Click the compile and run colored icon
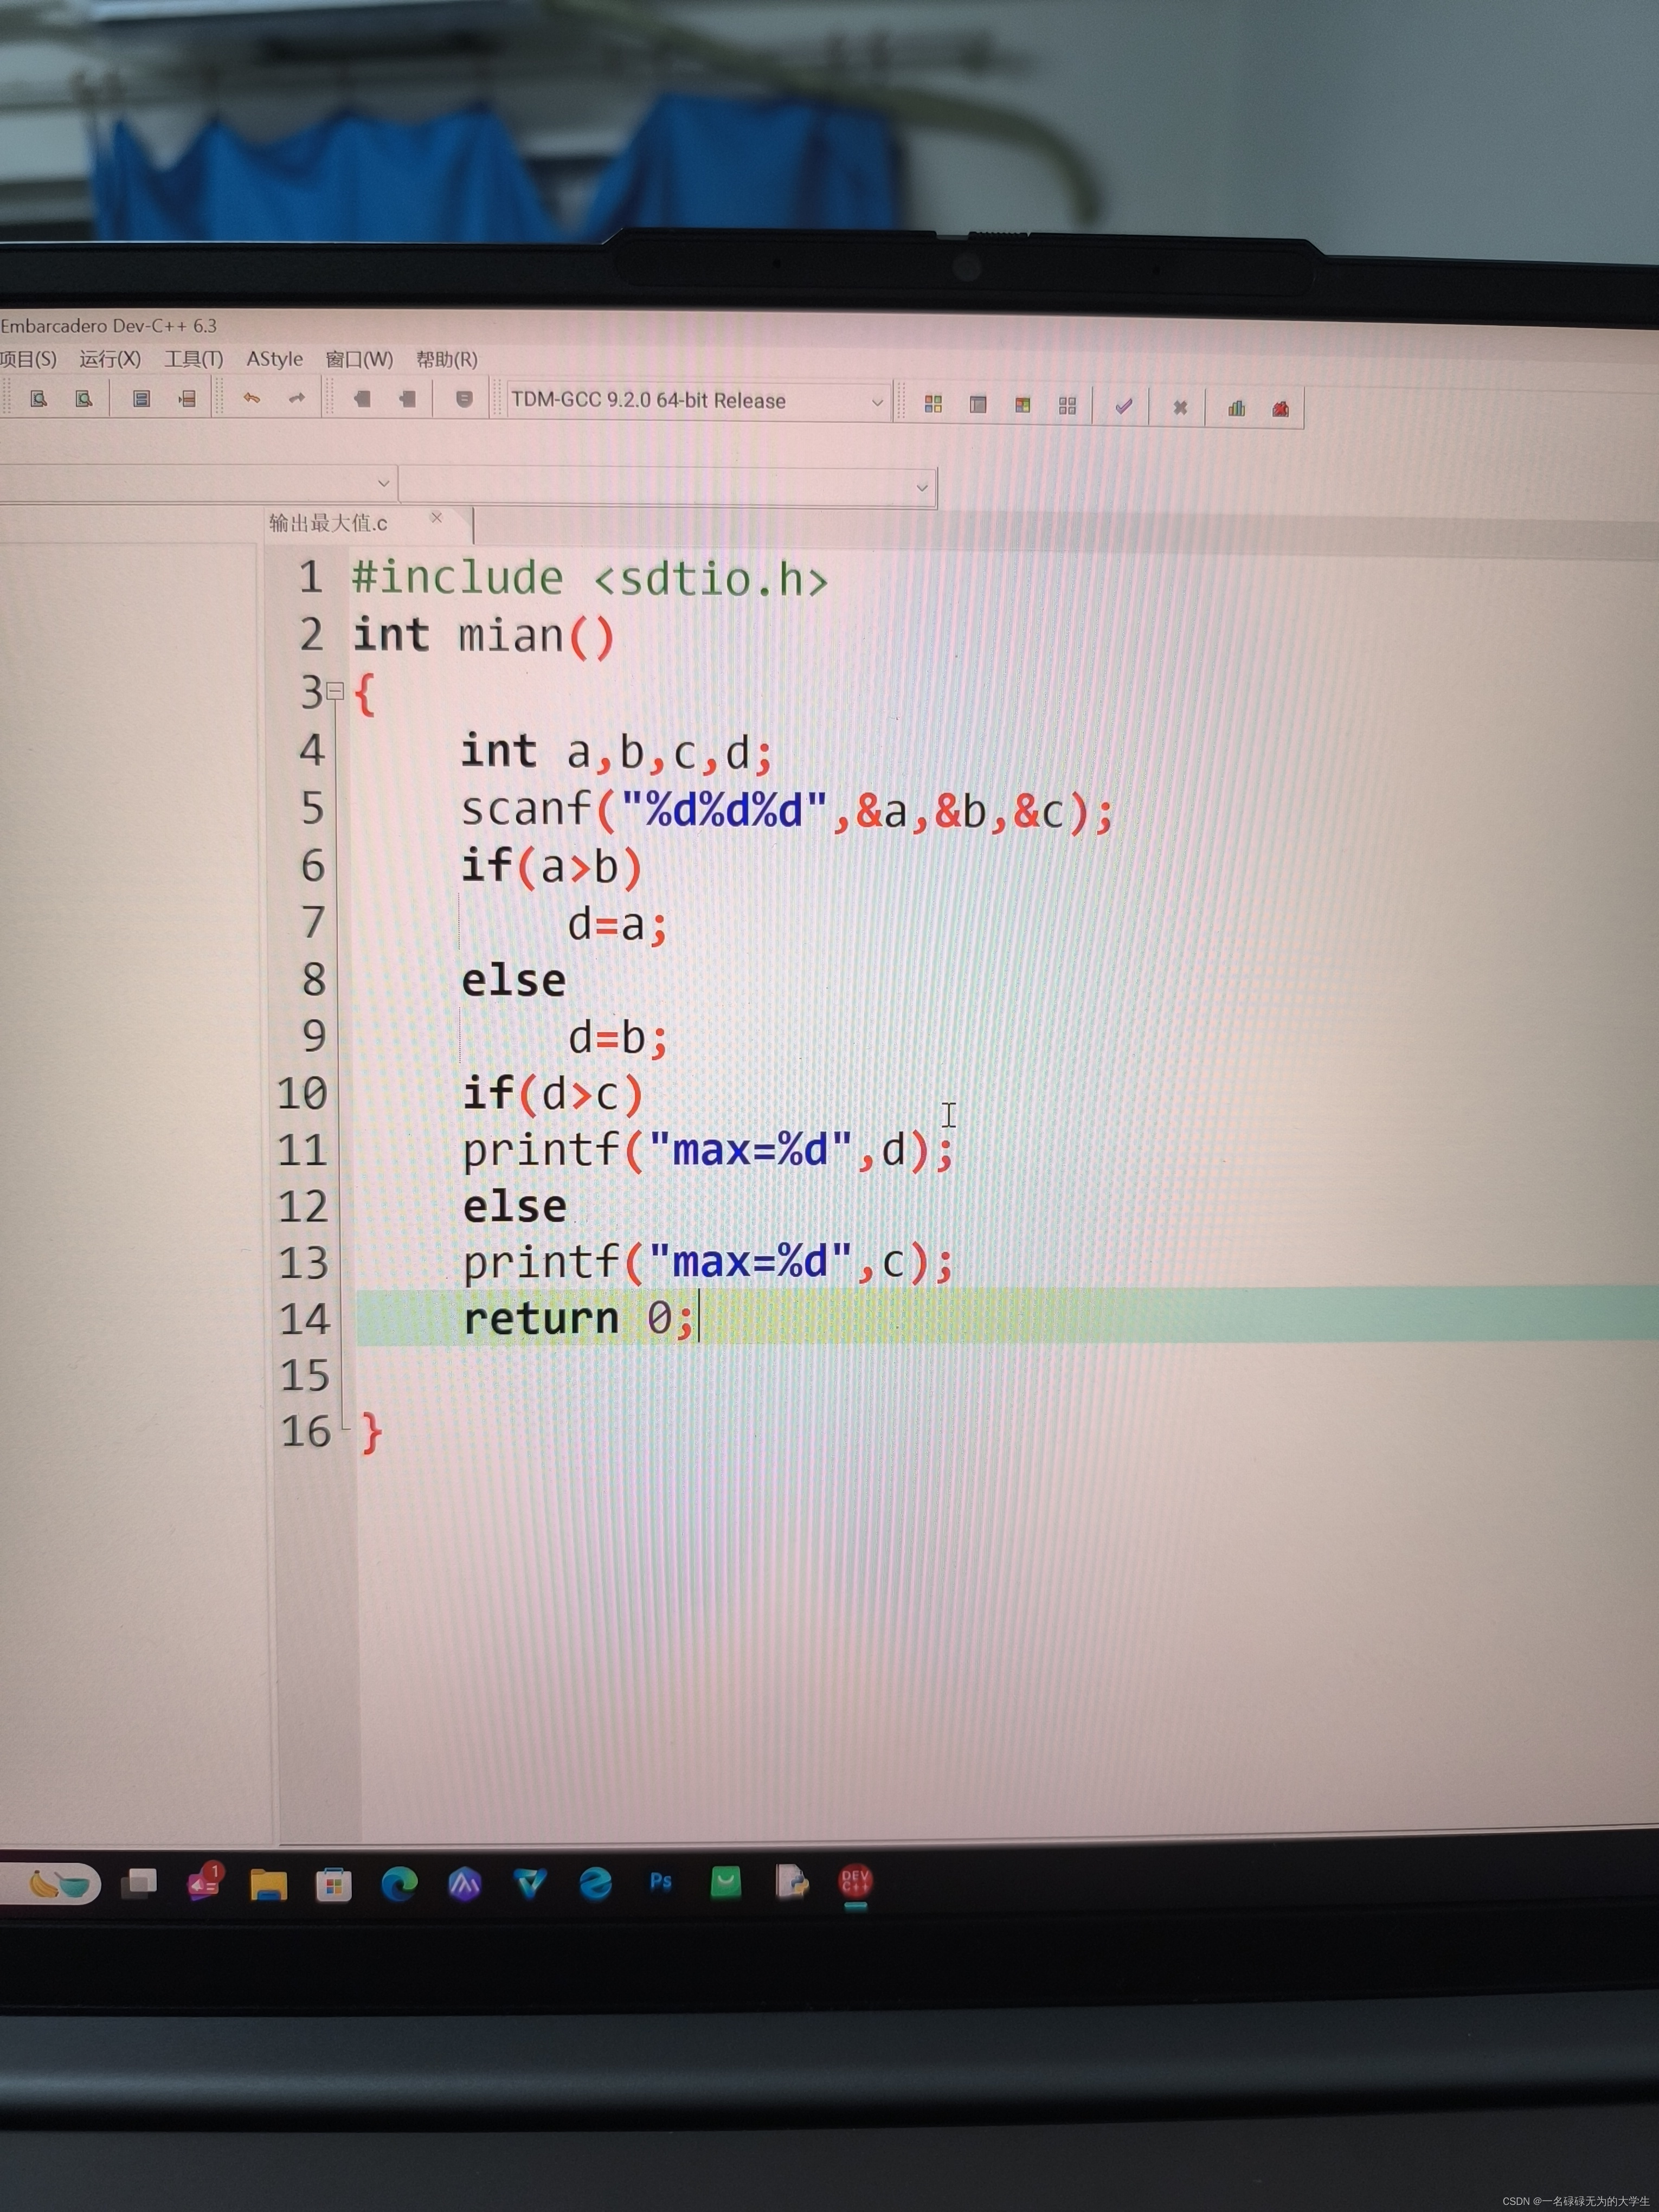The width and height of the screenshot is (1659, 2212). tap(1022, 405)
